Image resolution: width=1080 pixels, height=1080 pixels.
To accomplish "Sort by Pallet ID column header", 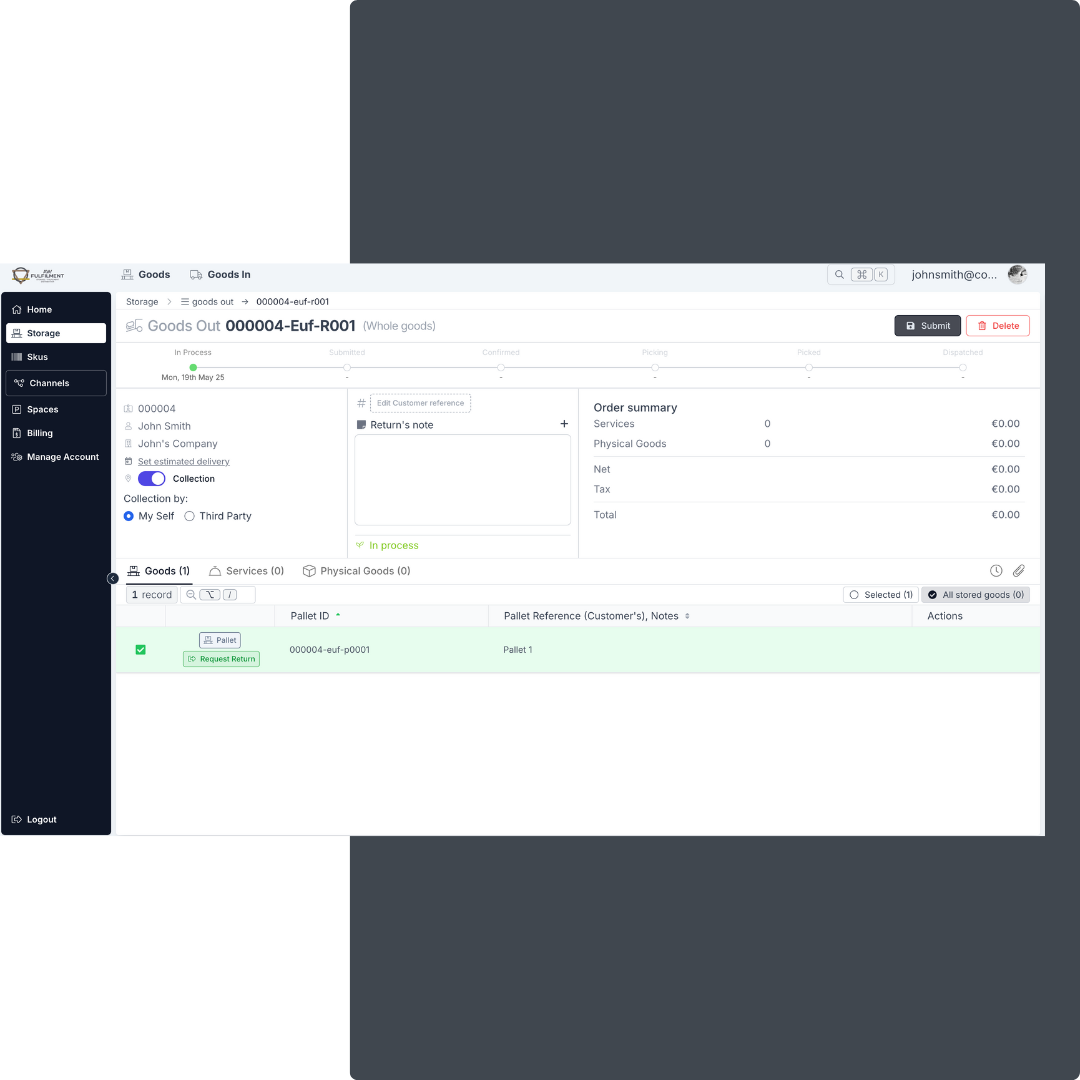I will pyautogui.click(x=310, y=616).
